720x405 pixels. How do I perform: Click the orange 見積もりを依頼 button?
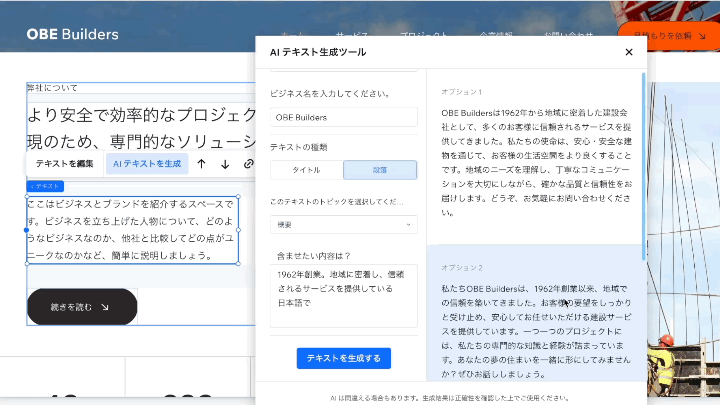pyautogui.click(x=683, y=36)
